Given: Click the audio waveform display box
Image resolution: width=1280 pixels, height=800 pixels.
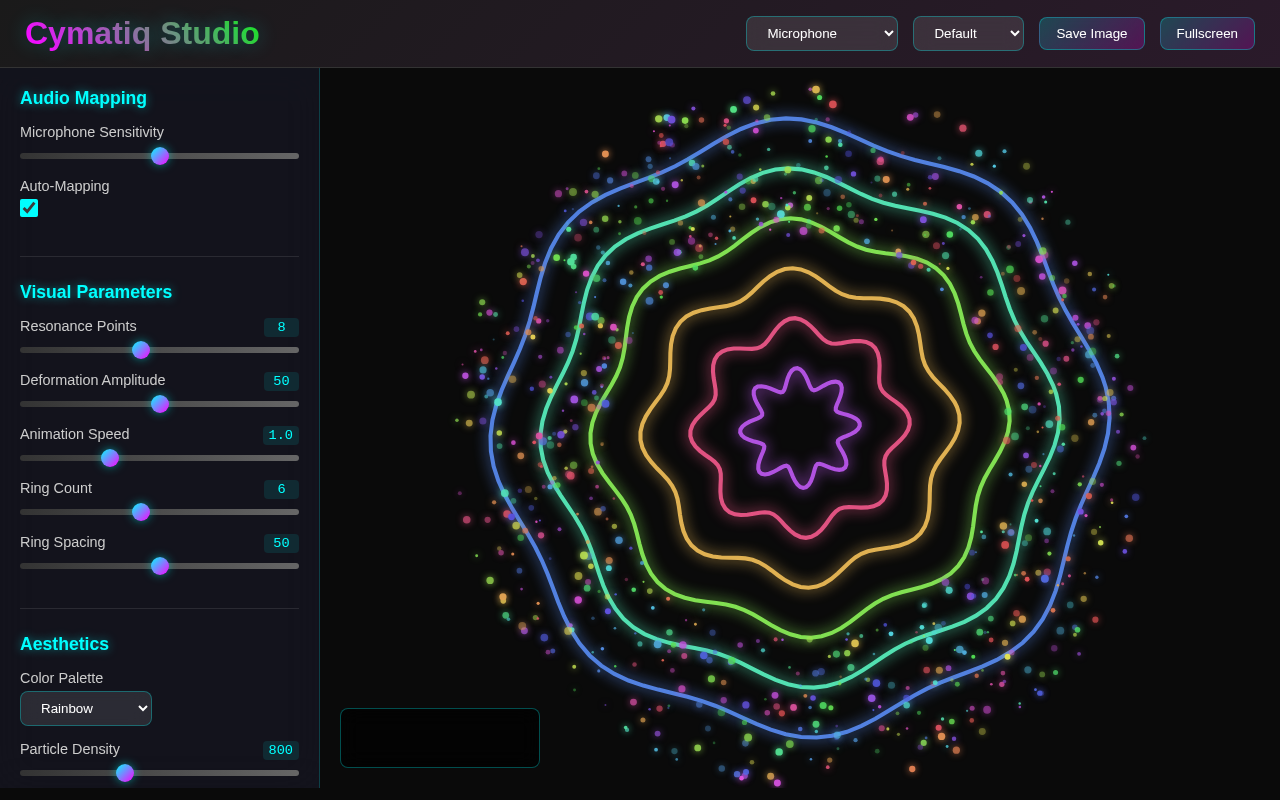Looking at the screenshot, I should (x=440, y=738).
